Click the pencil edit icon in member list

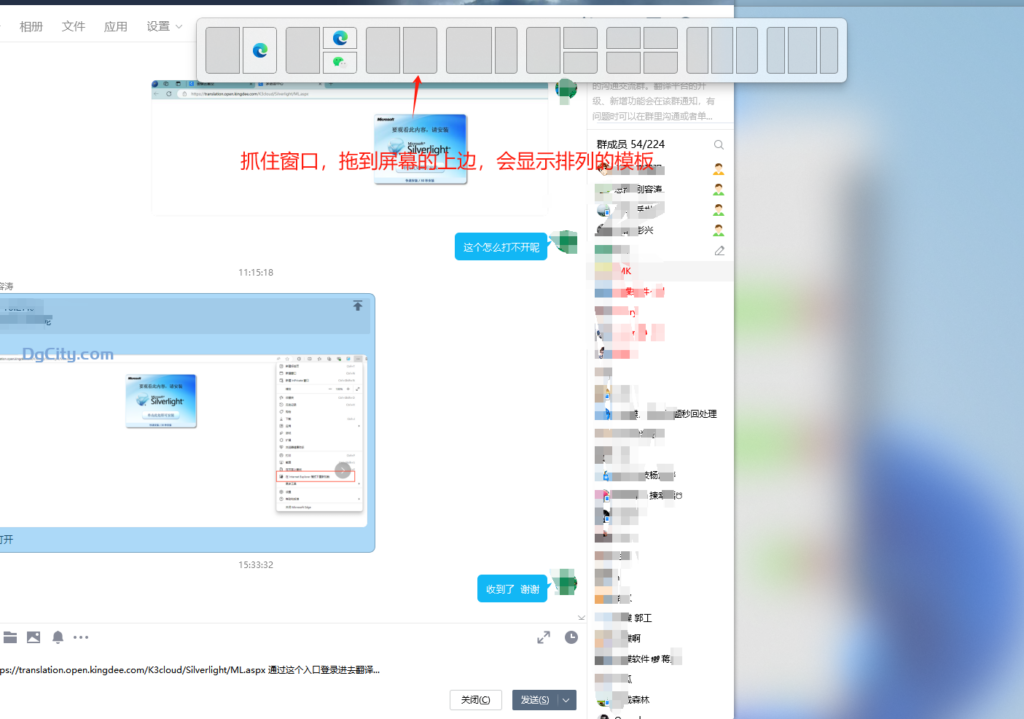(719, 251)
